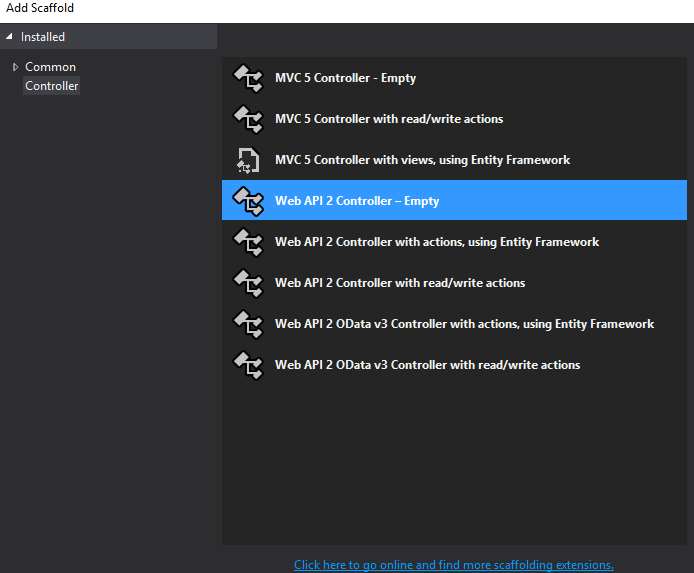
Task: Choose Web API 2 Controller with actions, Entity Framework
Action: click(437, 242)
